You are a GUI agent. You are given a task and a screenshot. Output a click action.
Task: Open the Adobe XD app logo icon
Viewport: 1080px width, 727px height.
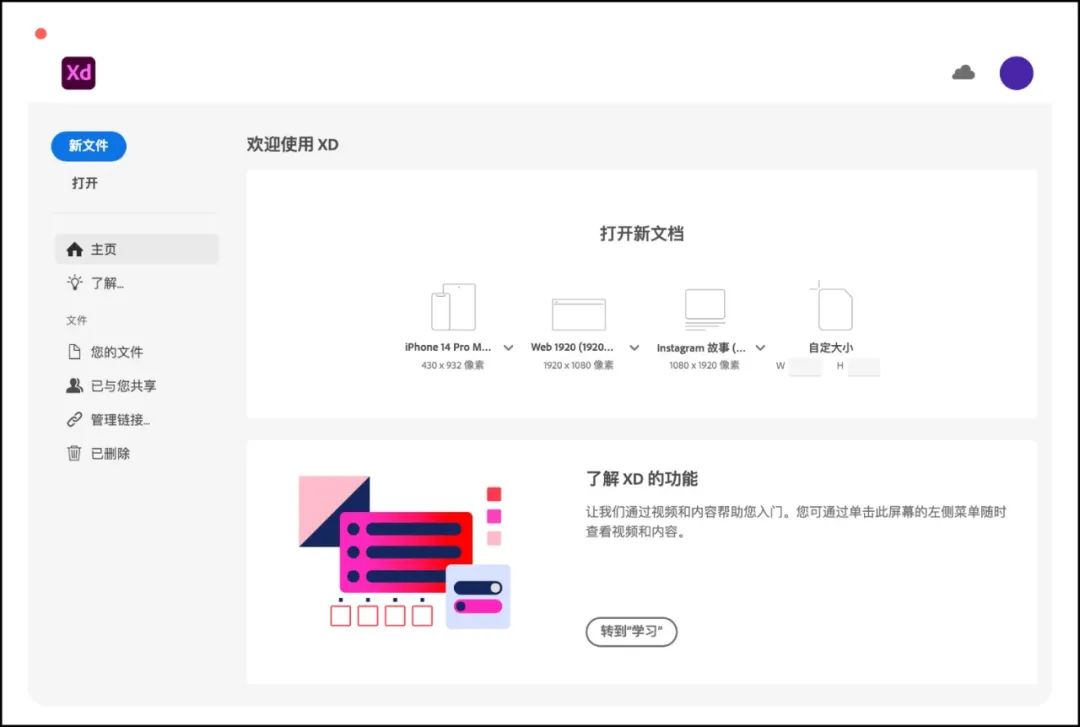[x=78, y=72]
